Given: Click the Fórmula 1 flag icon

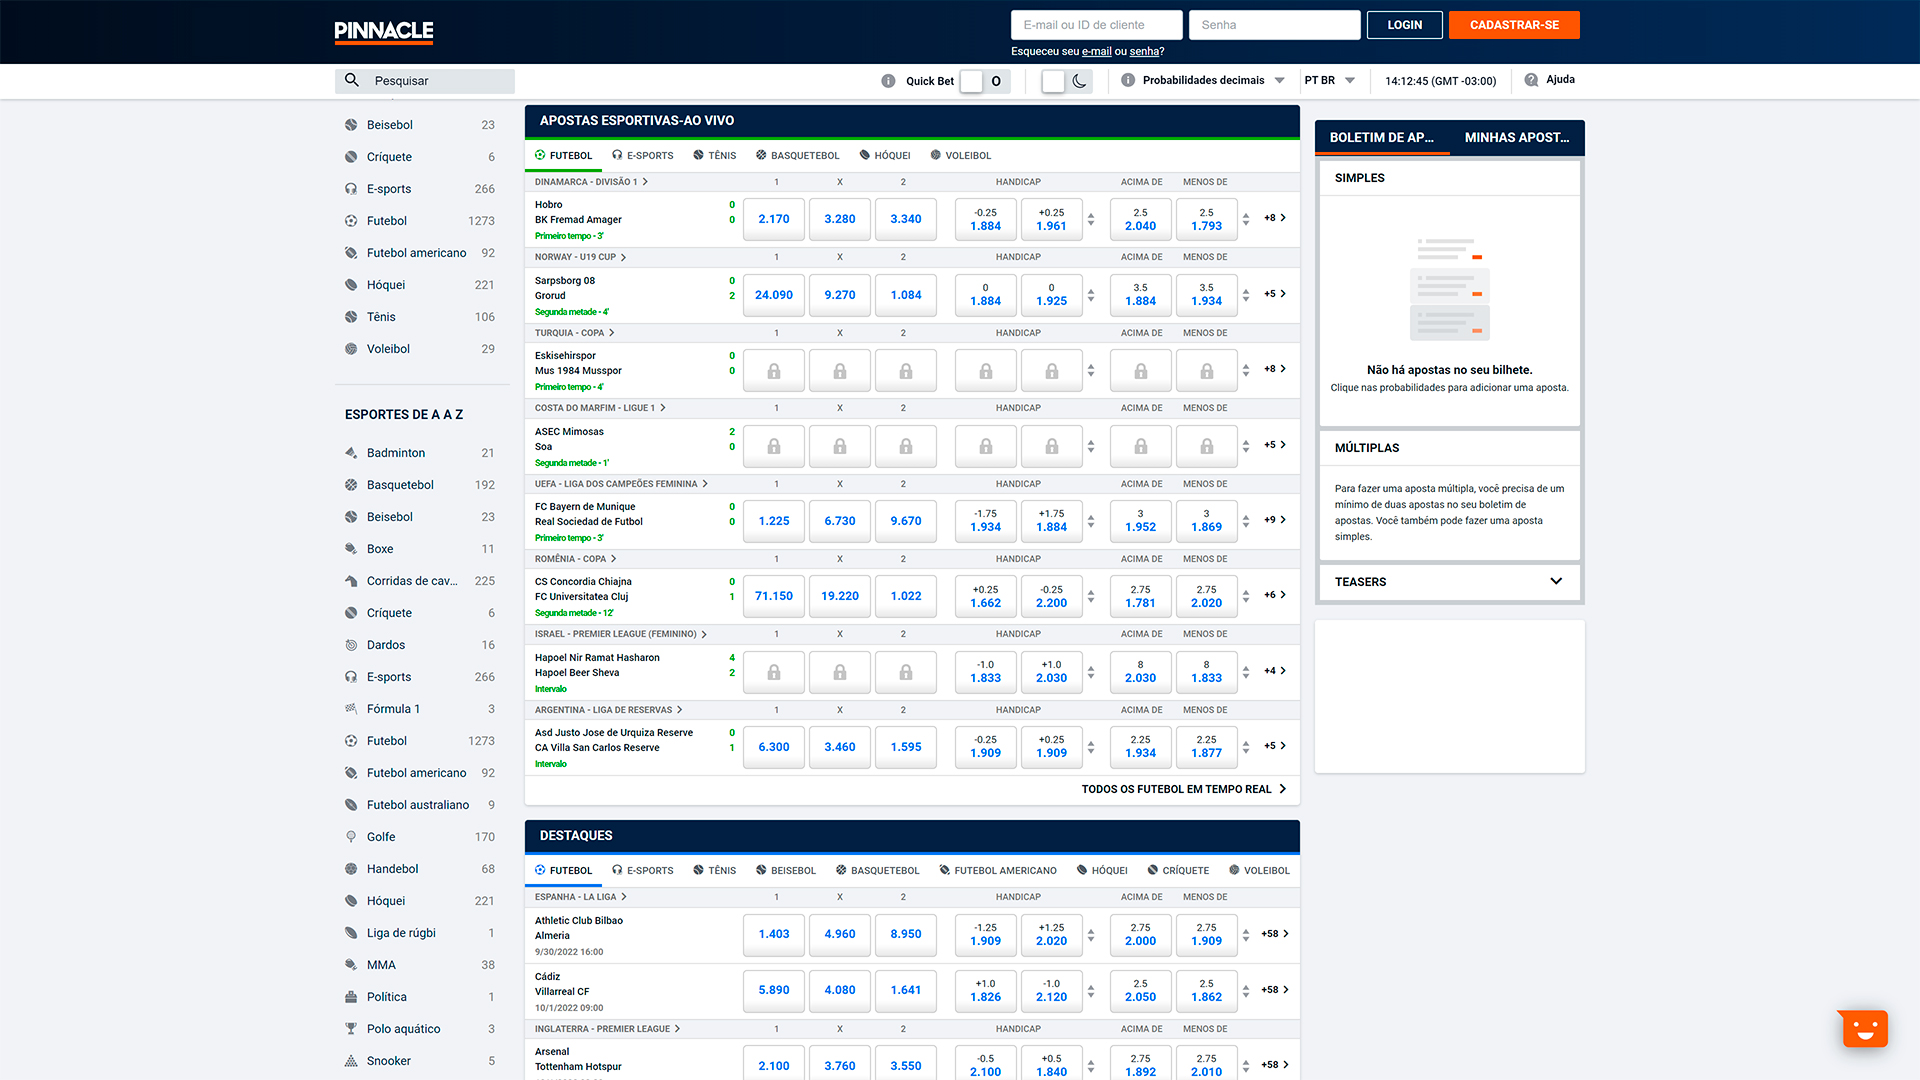Looking at the screenshot, I should tap(351, 709).
